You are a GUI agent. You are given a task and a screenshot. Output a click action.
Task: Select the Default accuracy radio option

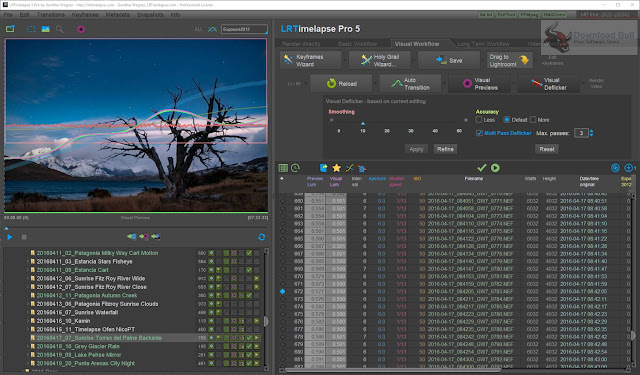click(507, 120)
